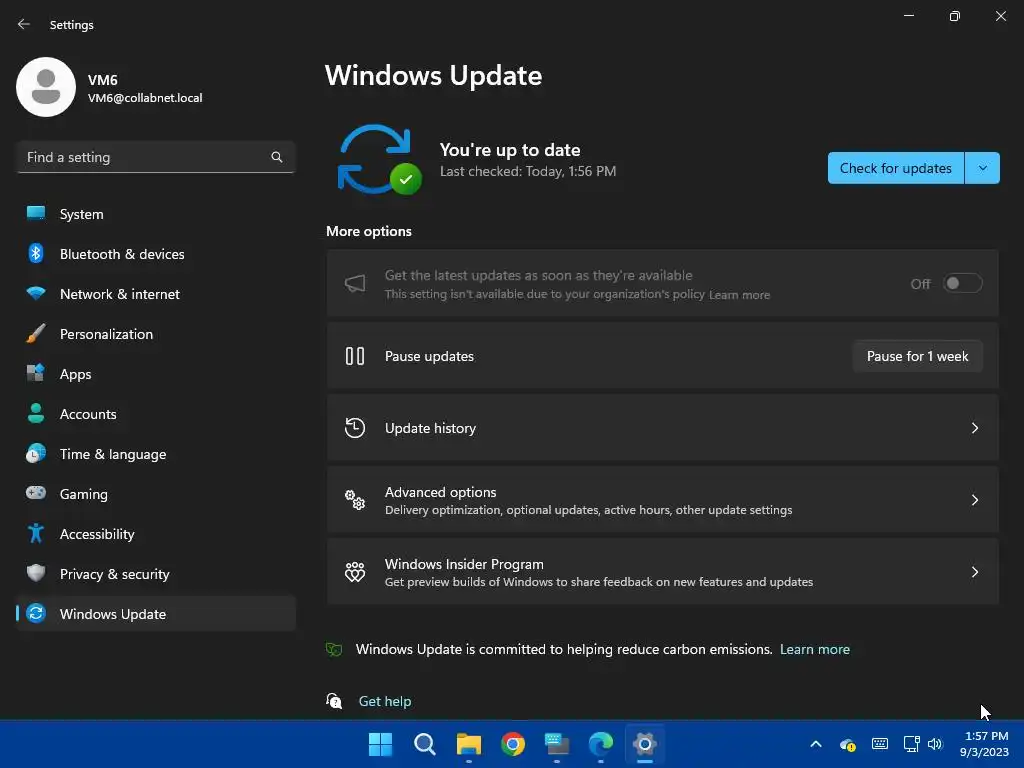
Task: Click the back arrow in Settings header
Action: click(24, 24)
